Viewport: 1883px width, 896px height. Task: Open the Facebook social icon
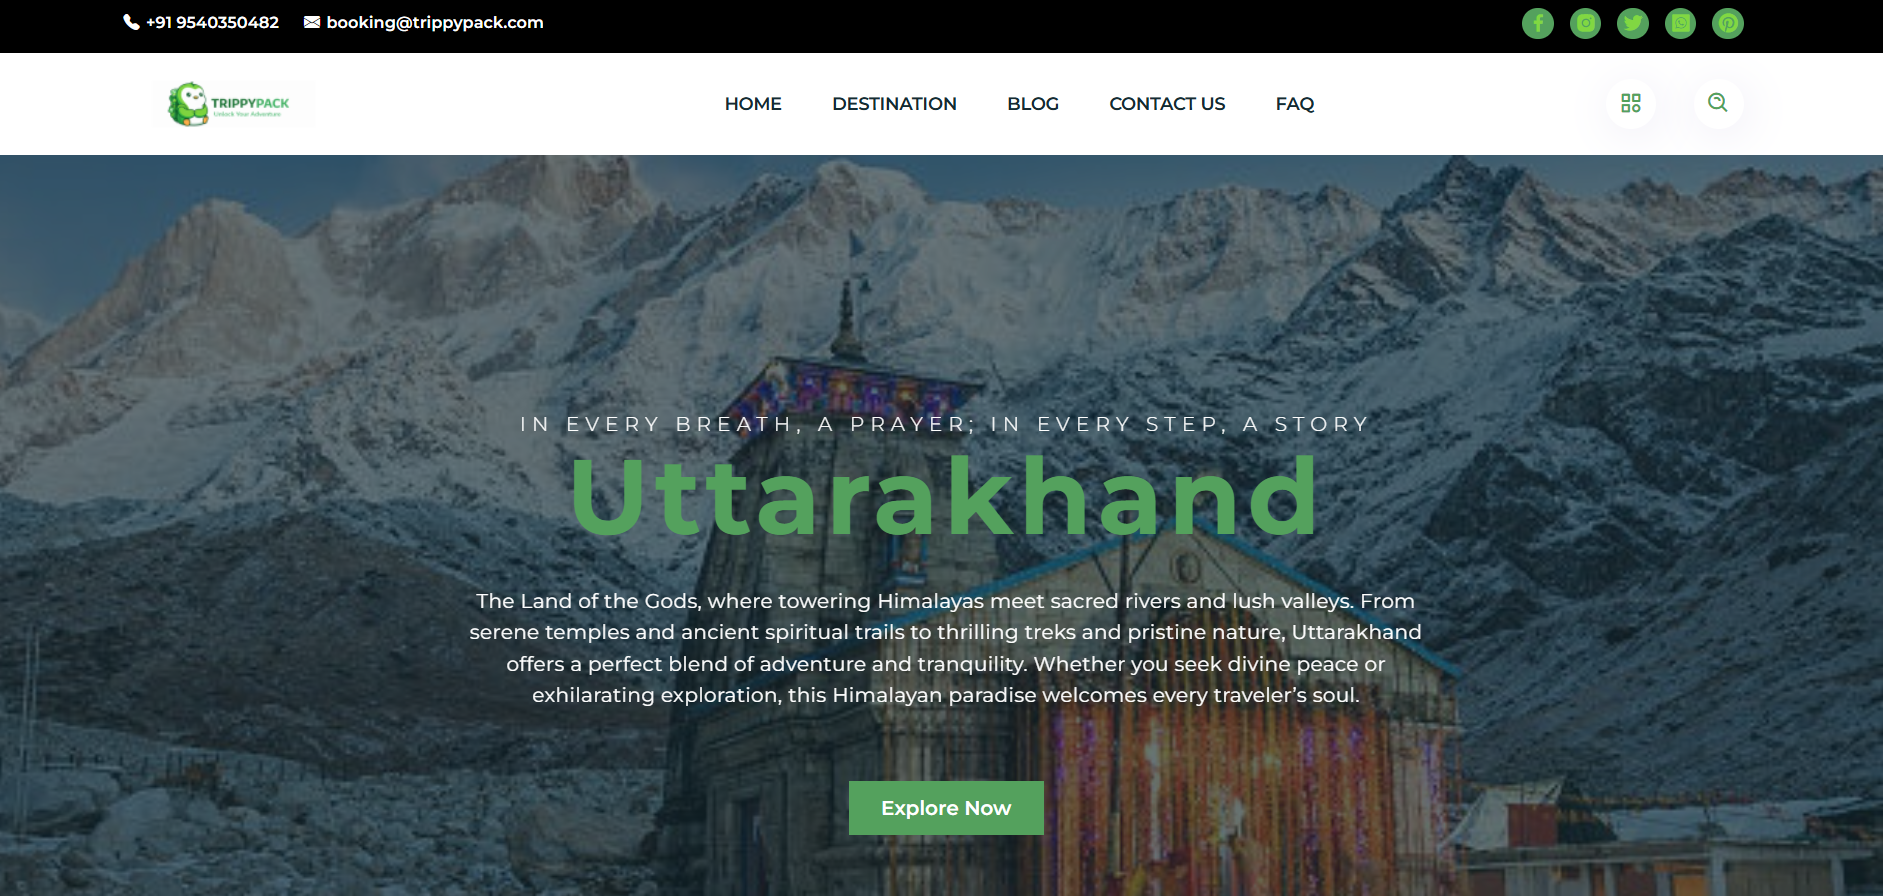click(1538, 23)
